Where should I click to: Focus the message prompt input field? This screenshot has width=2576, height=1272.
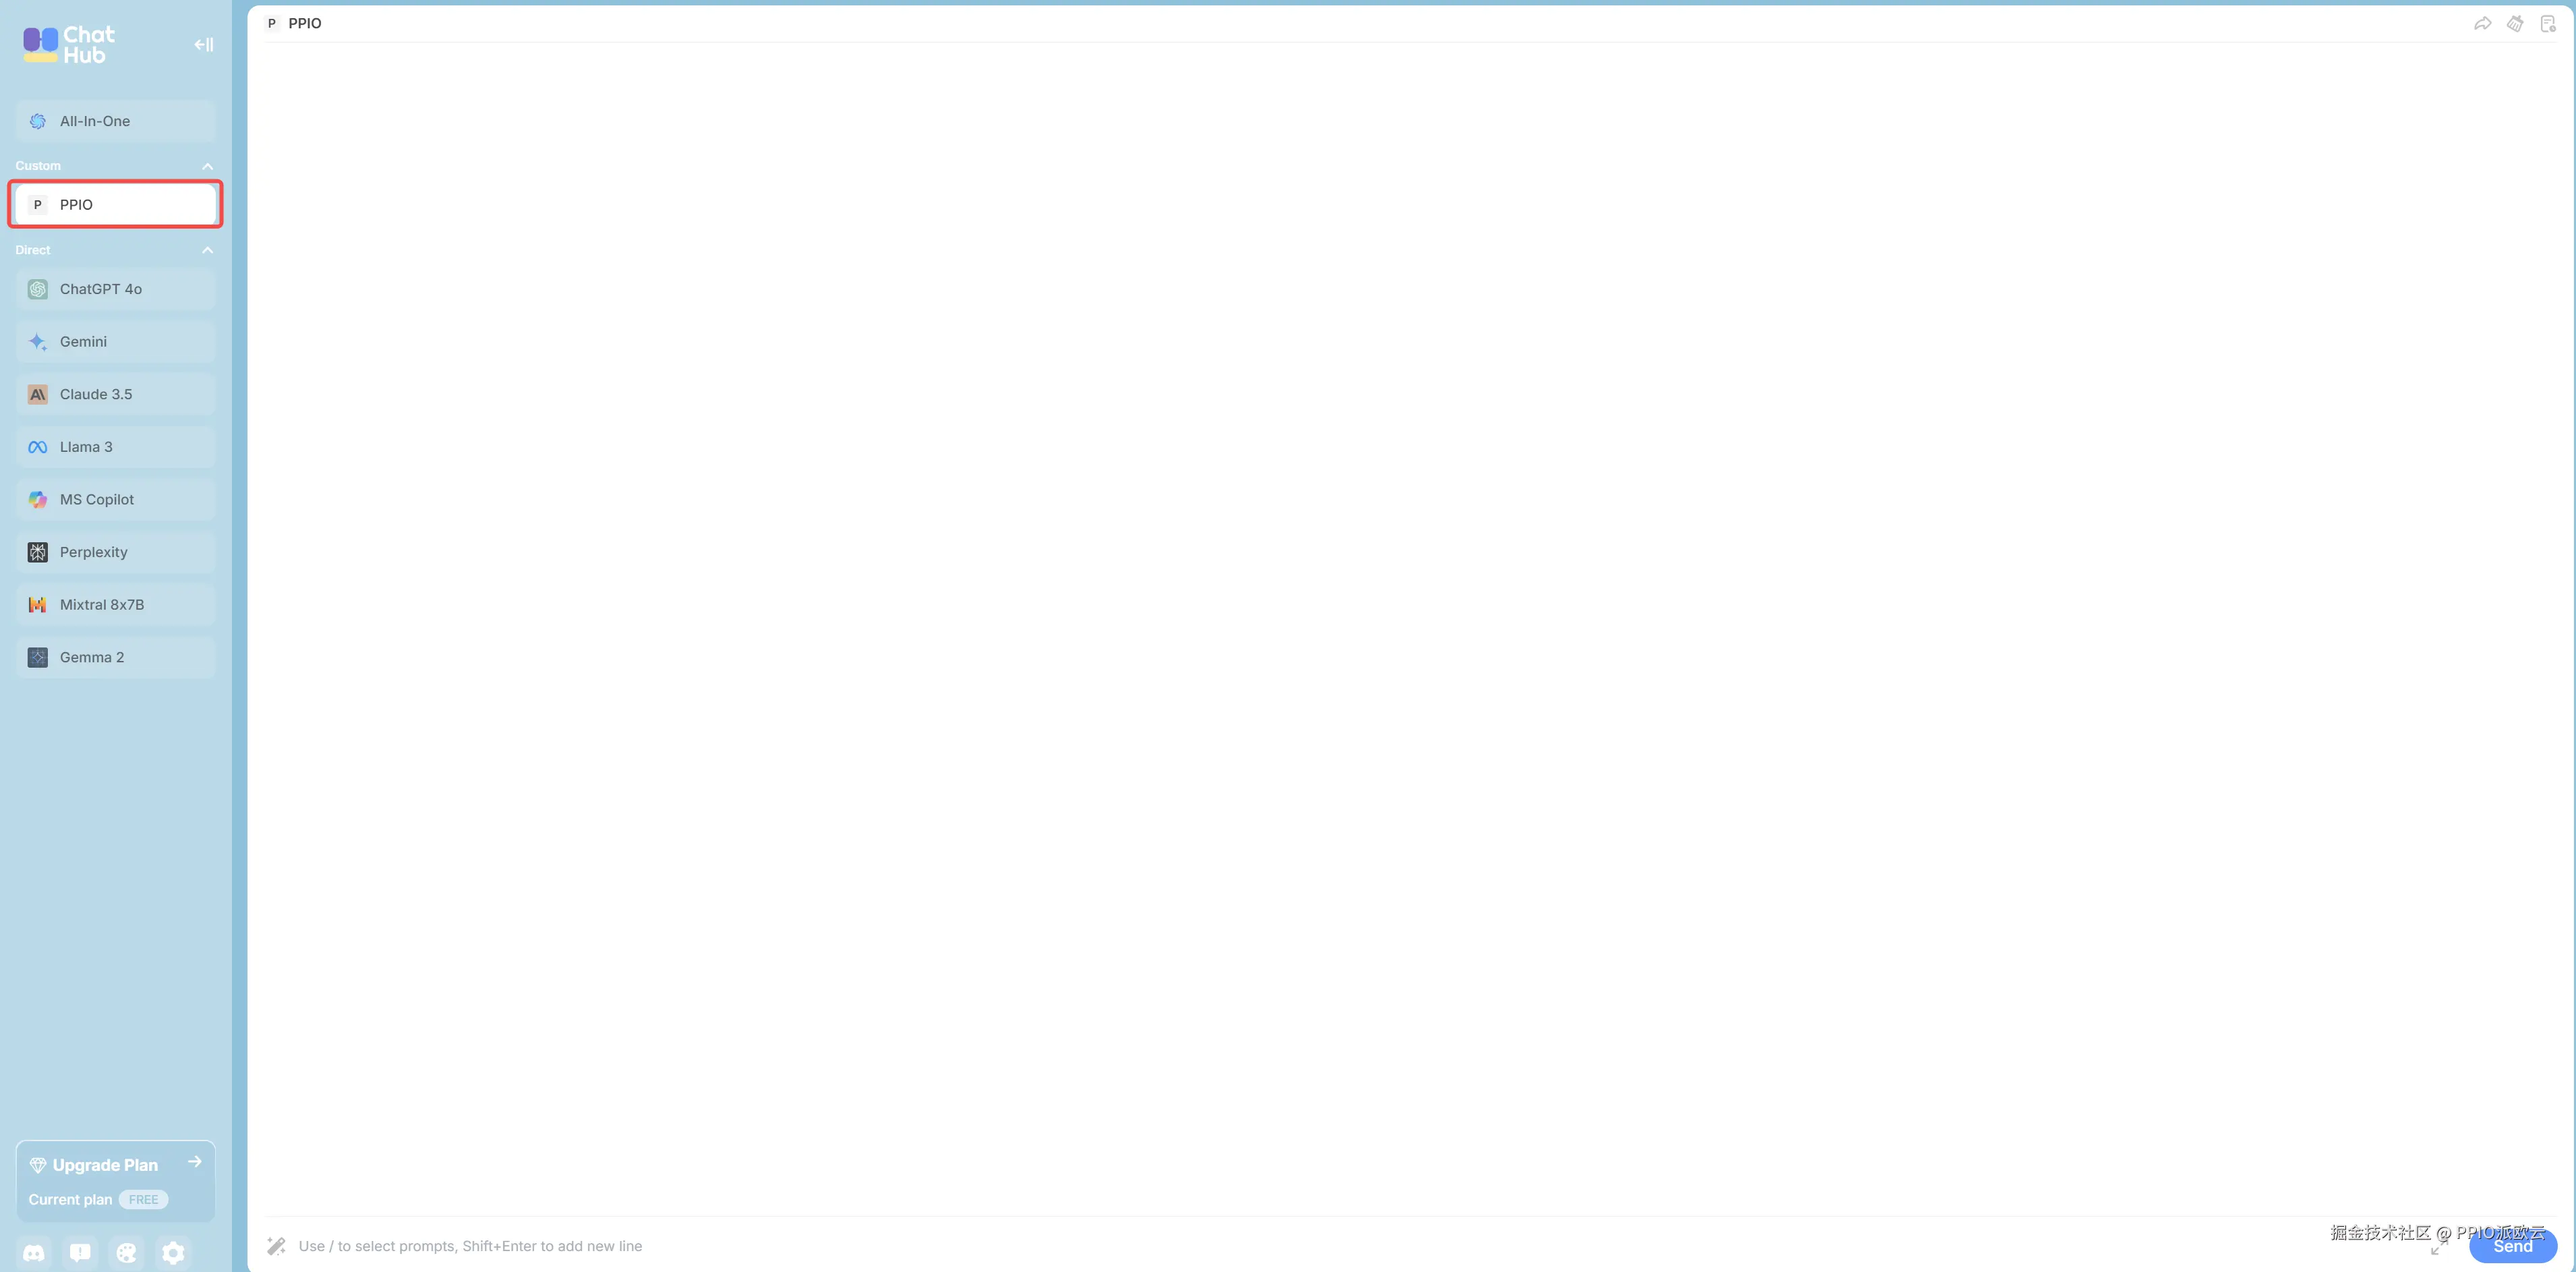click(x=1350, y=1246)
